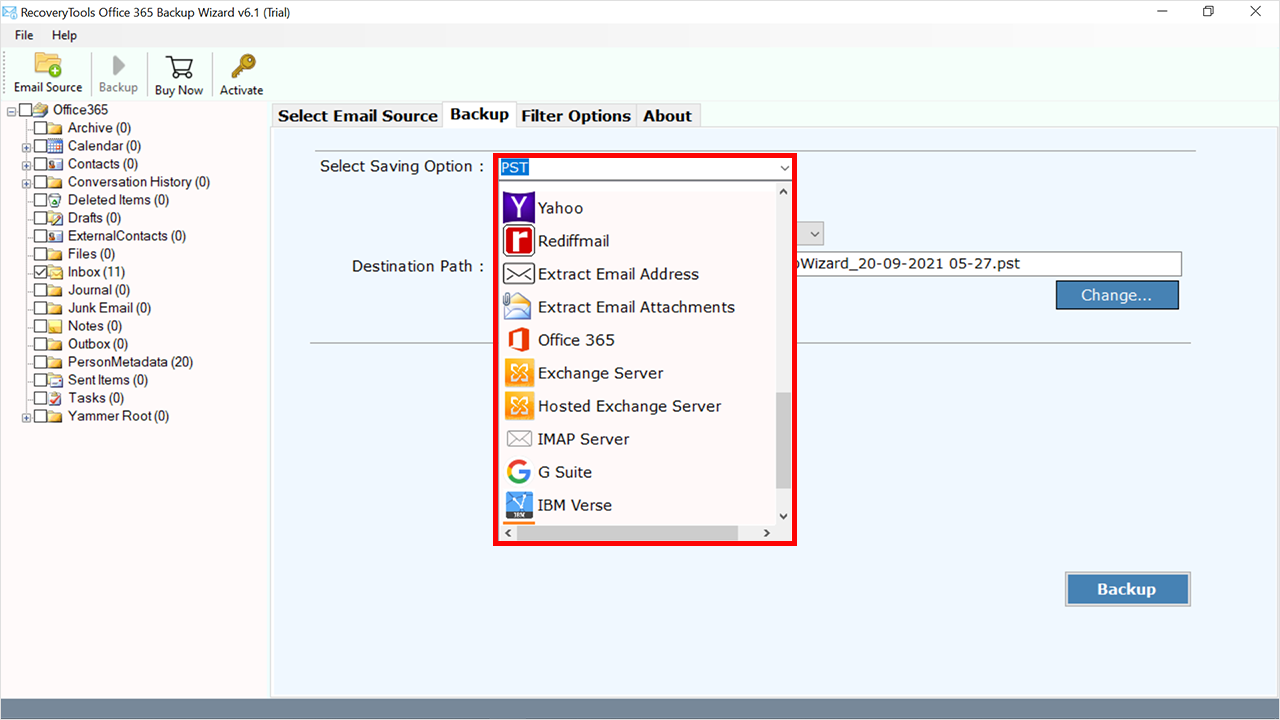
Task: Click the Activate key icon
Action: tap(242, 66)
